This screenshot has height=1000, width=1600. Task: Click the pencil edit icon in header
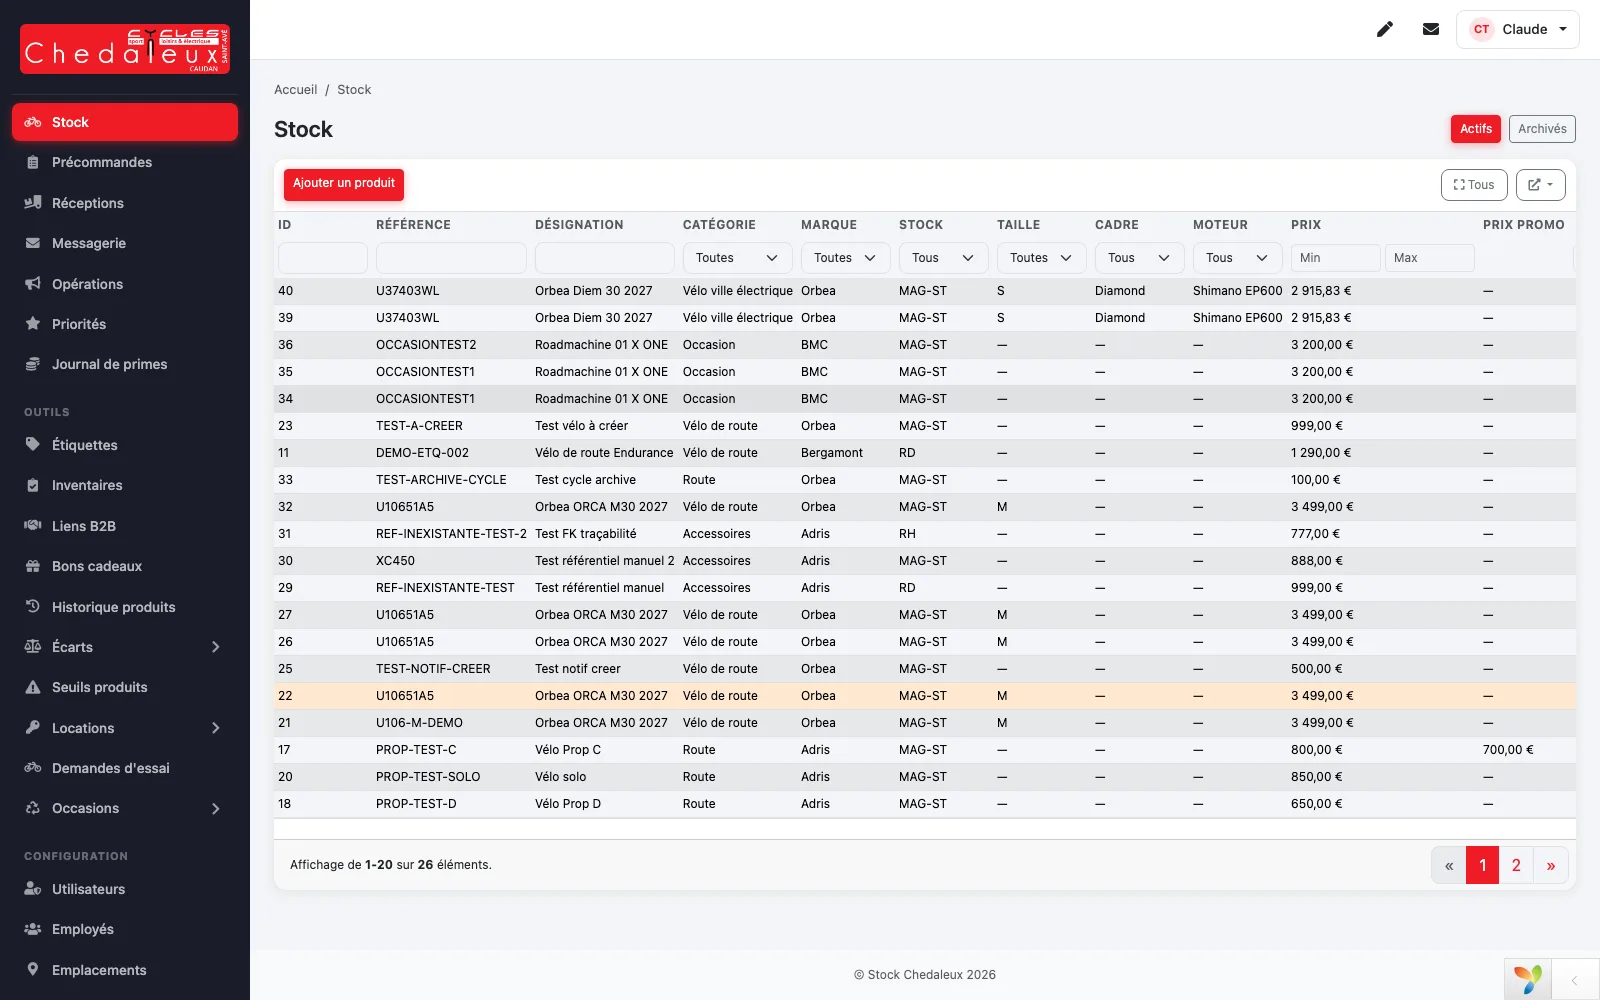(x=1385, y=29)
